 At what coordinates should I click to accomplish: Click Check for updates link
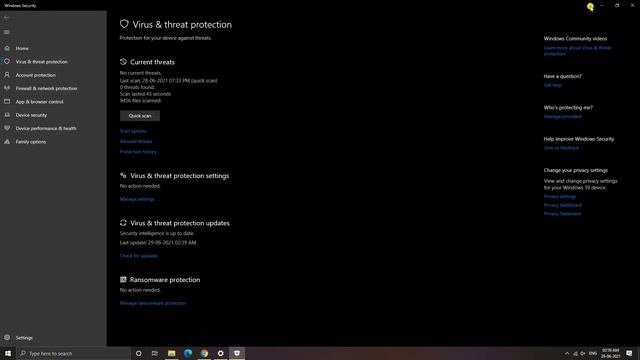click(138, 256)
